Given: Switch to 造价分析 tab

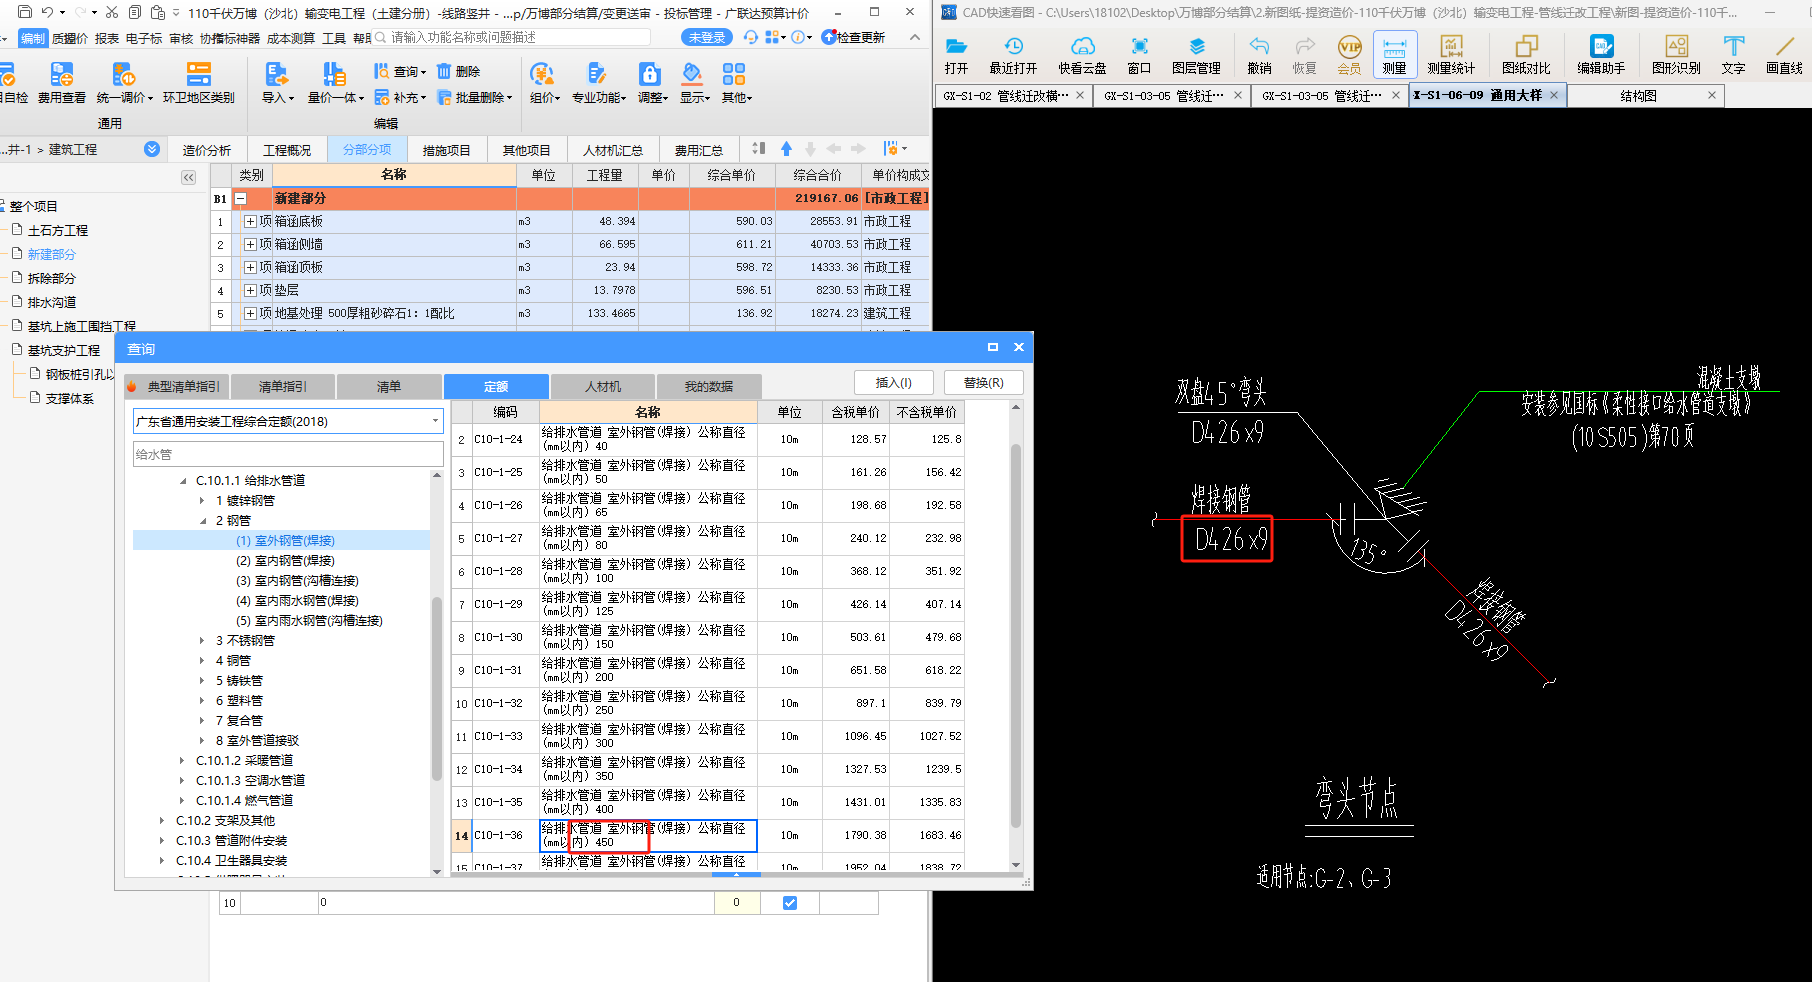Looking at the screenshot, I should tap(207, 150).
